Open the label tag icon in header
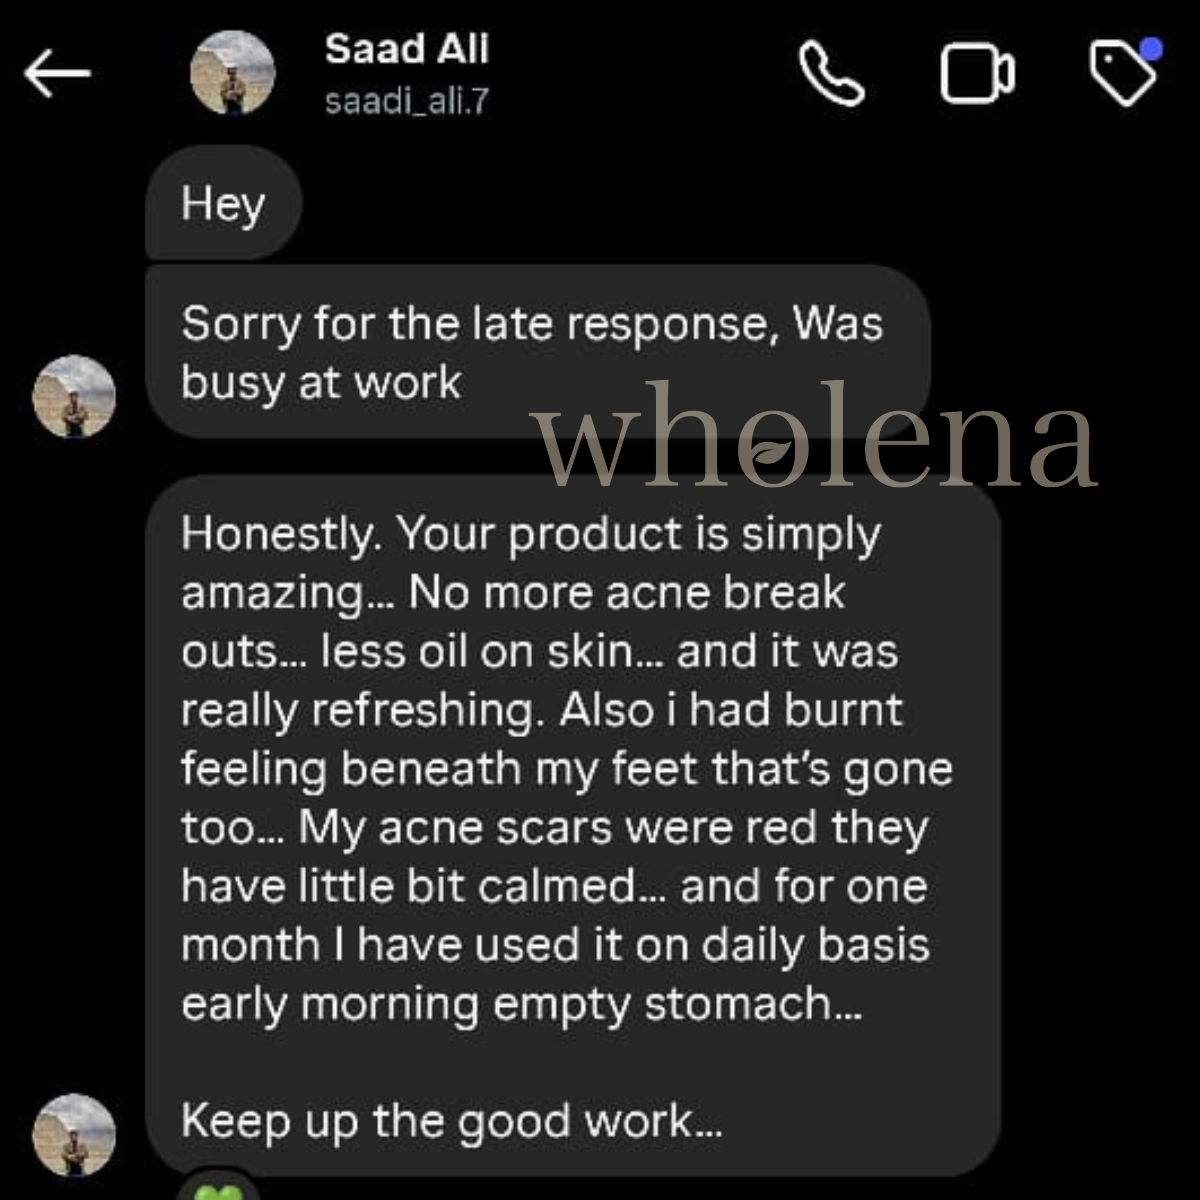 (x=1122, y=73)
